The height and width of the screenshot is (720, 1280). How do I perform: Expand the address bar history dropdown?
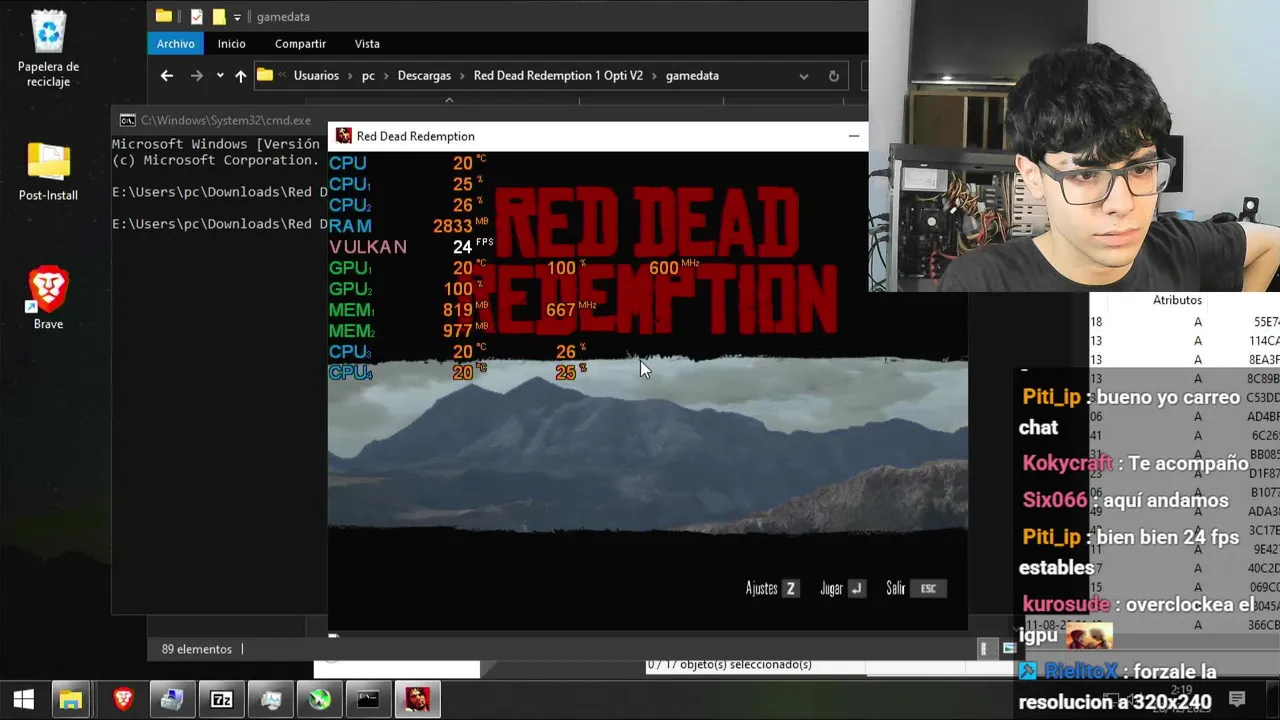tap(803, 76)
